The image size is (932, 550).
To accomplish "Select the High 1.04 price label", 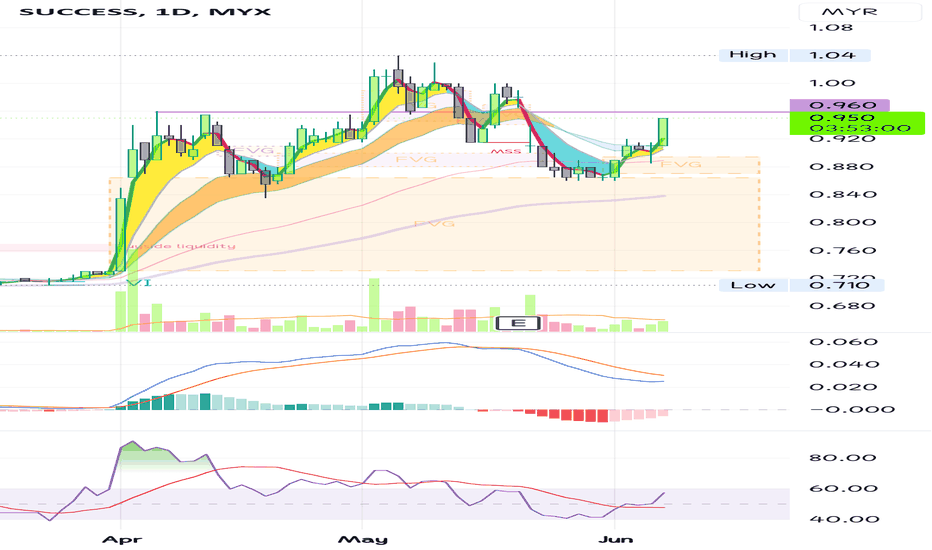I will [x=795, y=55].
